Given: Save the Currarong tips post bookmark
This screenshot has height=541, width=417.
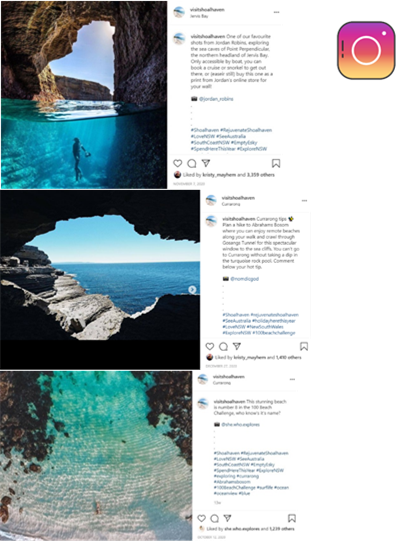Looking at the screenshot, I should 304,346.
